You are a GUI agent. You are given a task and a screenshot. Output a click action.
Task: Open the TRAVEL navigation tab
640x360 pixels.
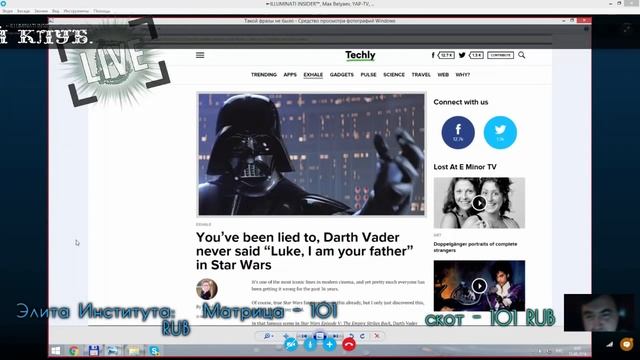pos(421,75)
